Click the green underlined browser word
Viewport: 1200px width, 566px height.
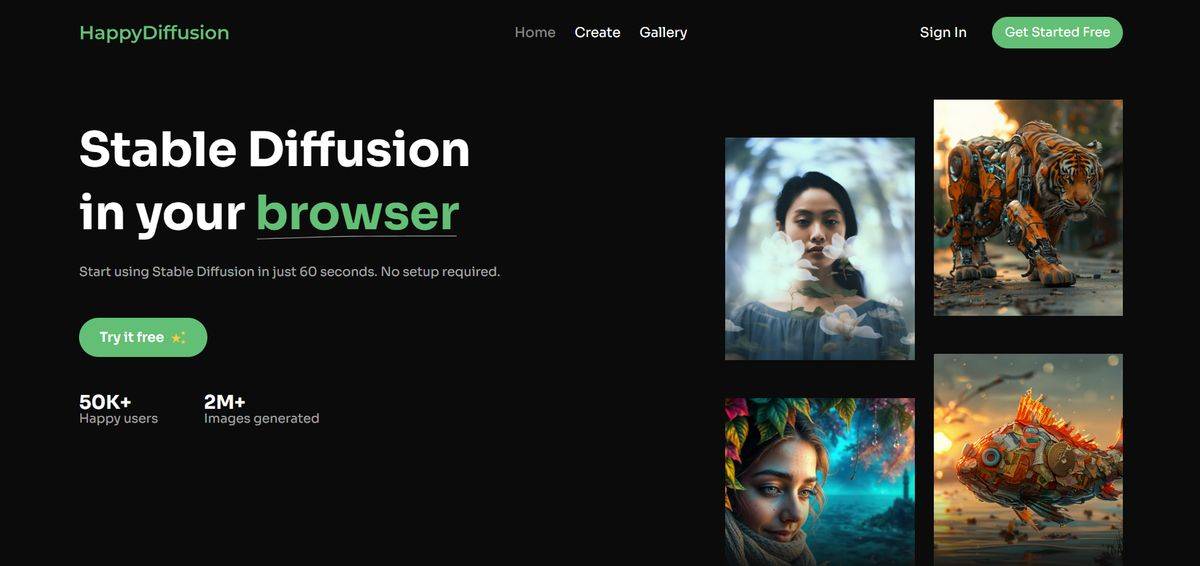[357, 212]
